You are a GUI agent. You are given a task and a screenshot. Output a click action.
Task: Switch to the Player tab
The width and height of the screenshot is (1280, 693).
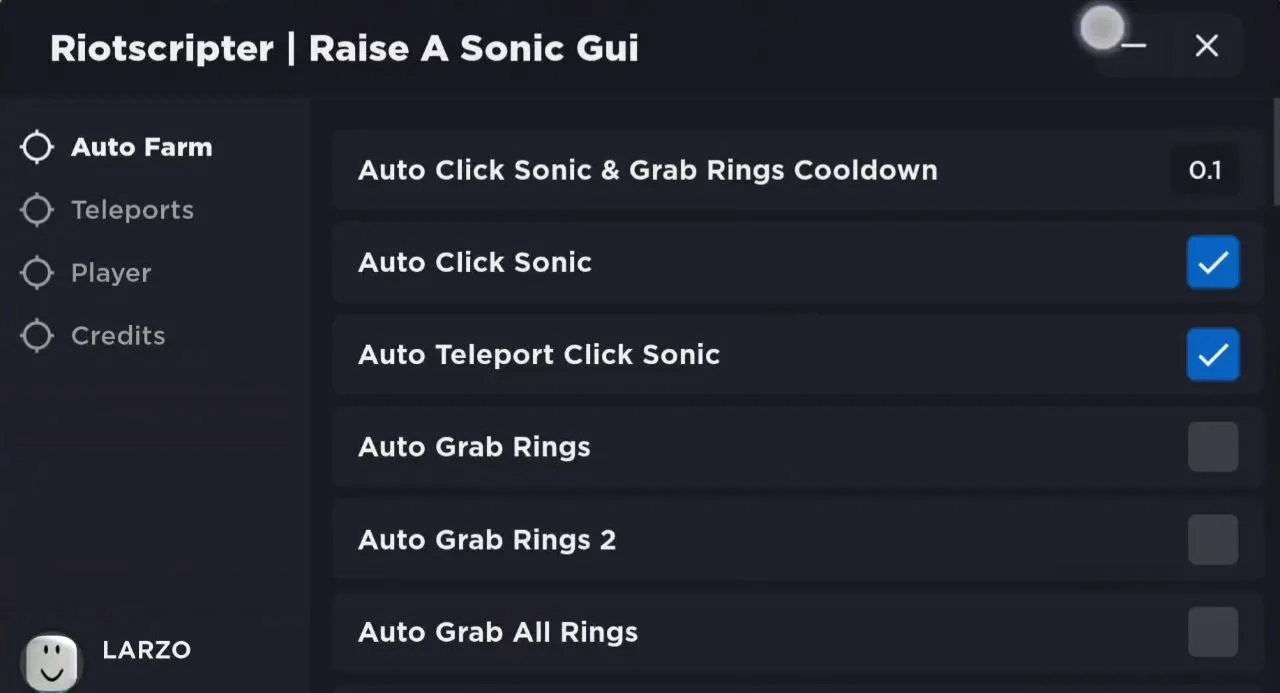click(111, 273)
